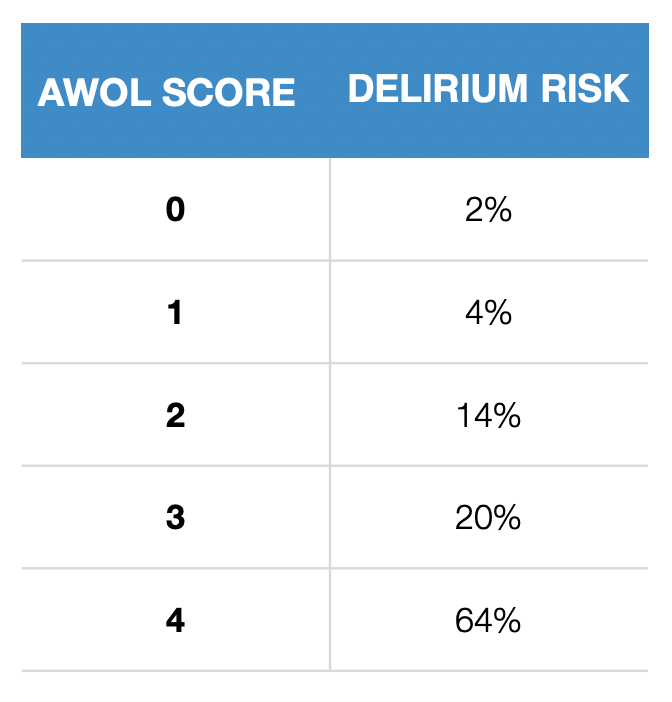672x702 pixels.
Task: Click the bottom border under the 64% row
Action: [489, 670]
